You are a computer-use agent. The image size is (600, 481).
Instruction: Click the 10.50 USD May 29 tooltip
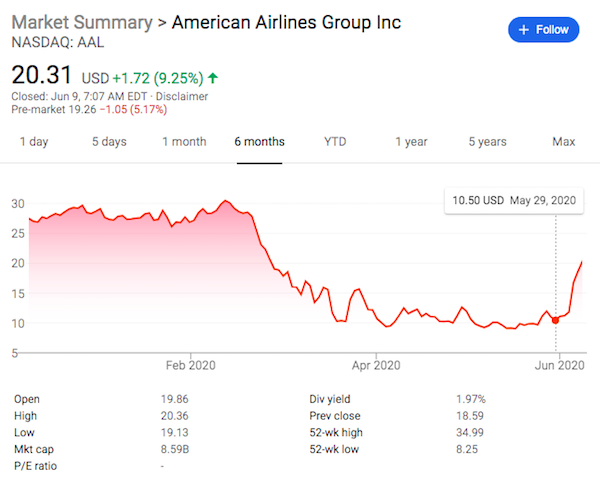tap(514, 201)
